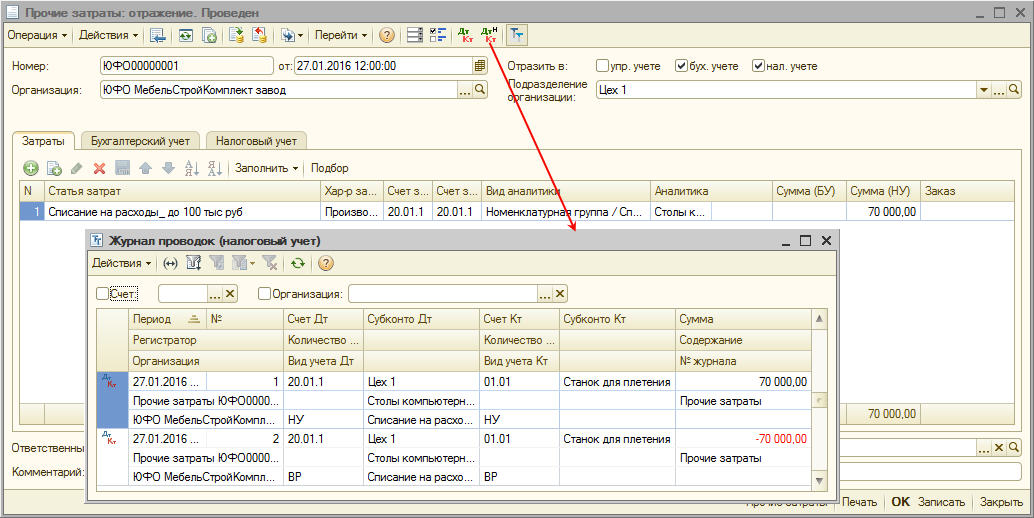Open calendar picker next to the date
Screen dimensions: 1034x518
point(480,66)
